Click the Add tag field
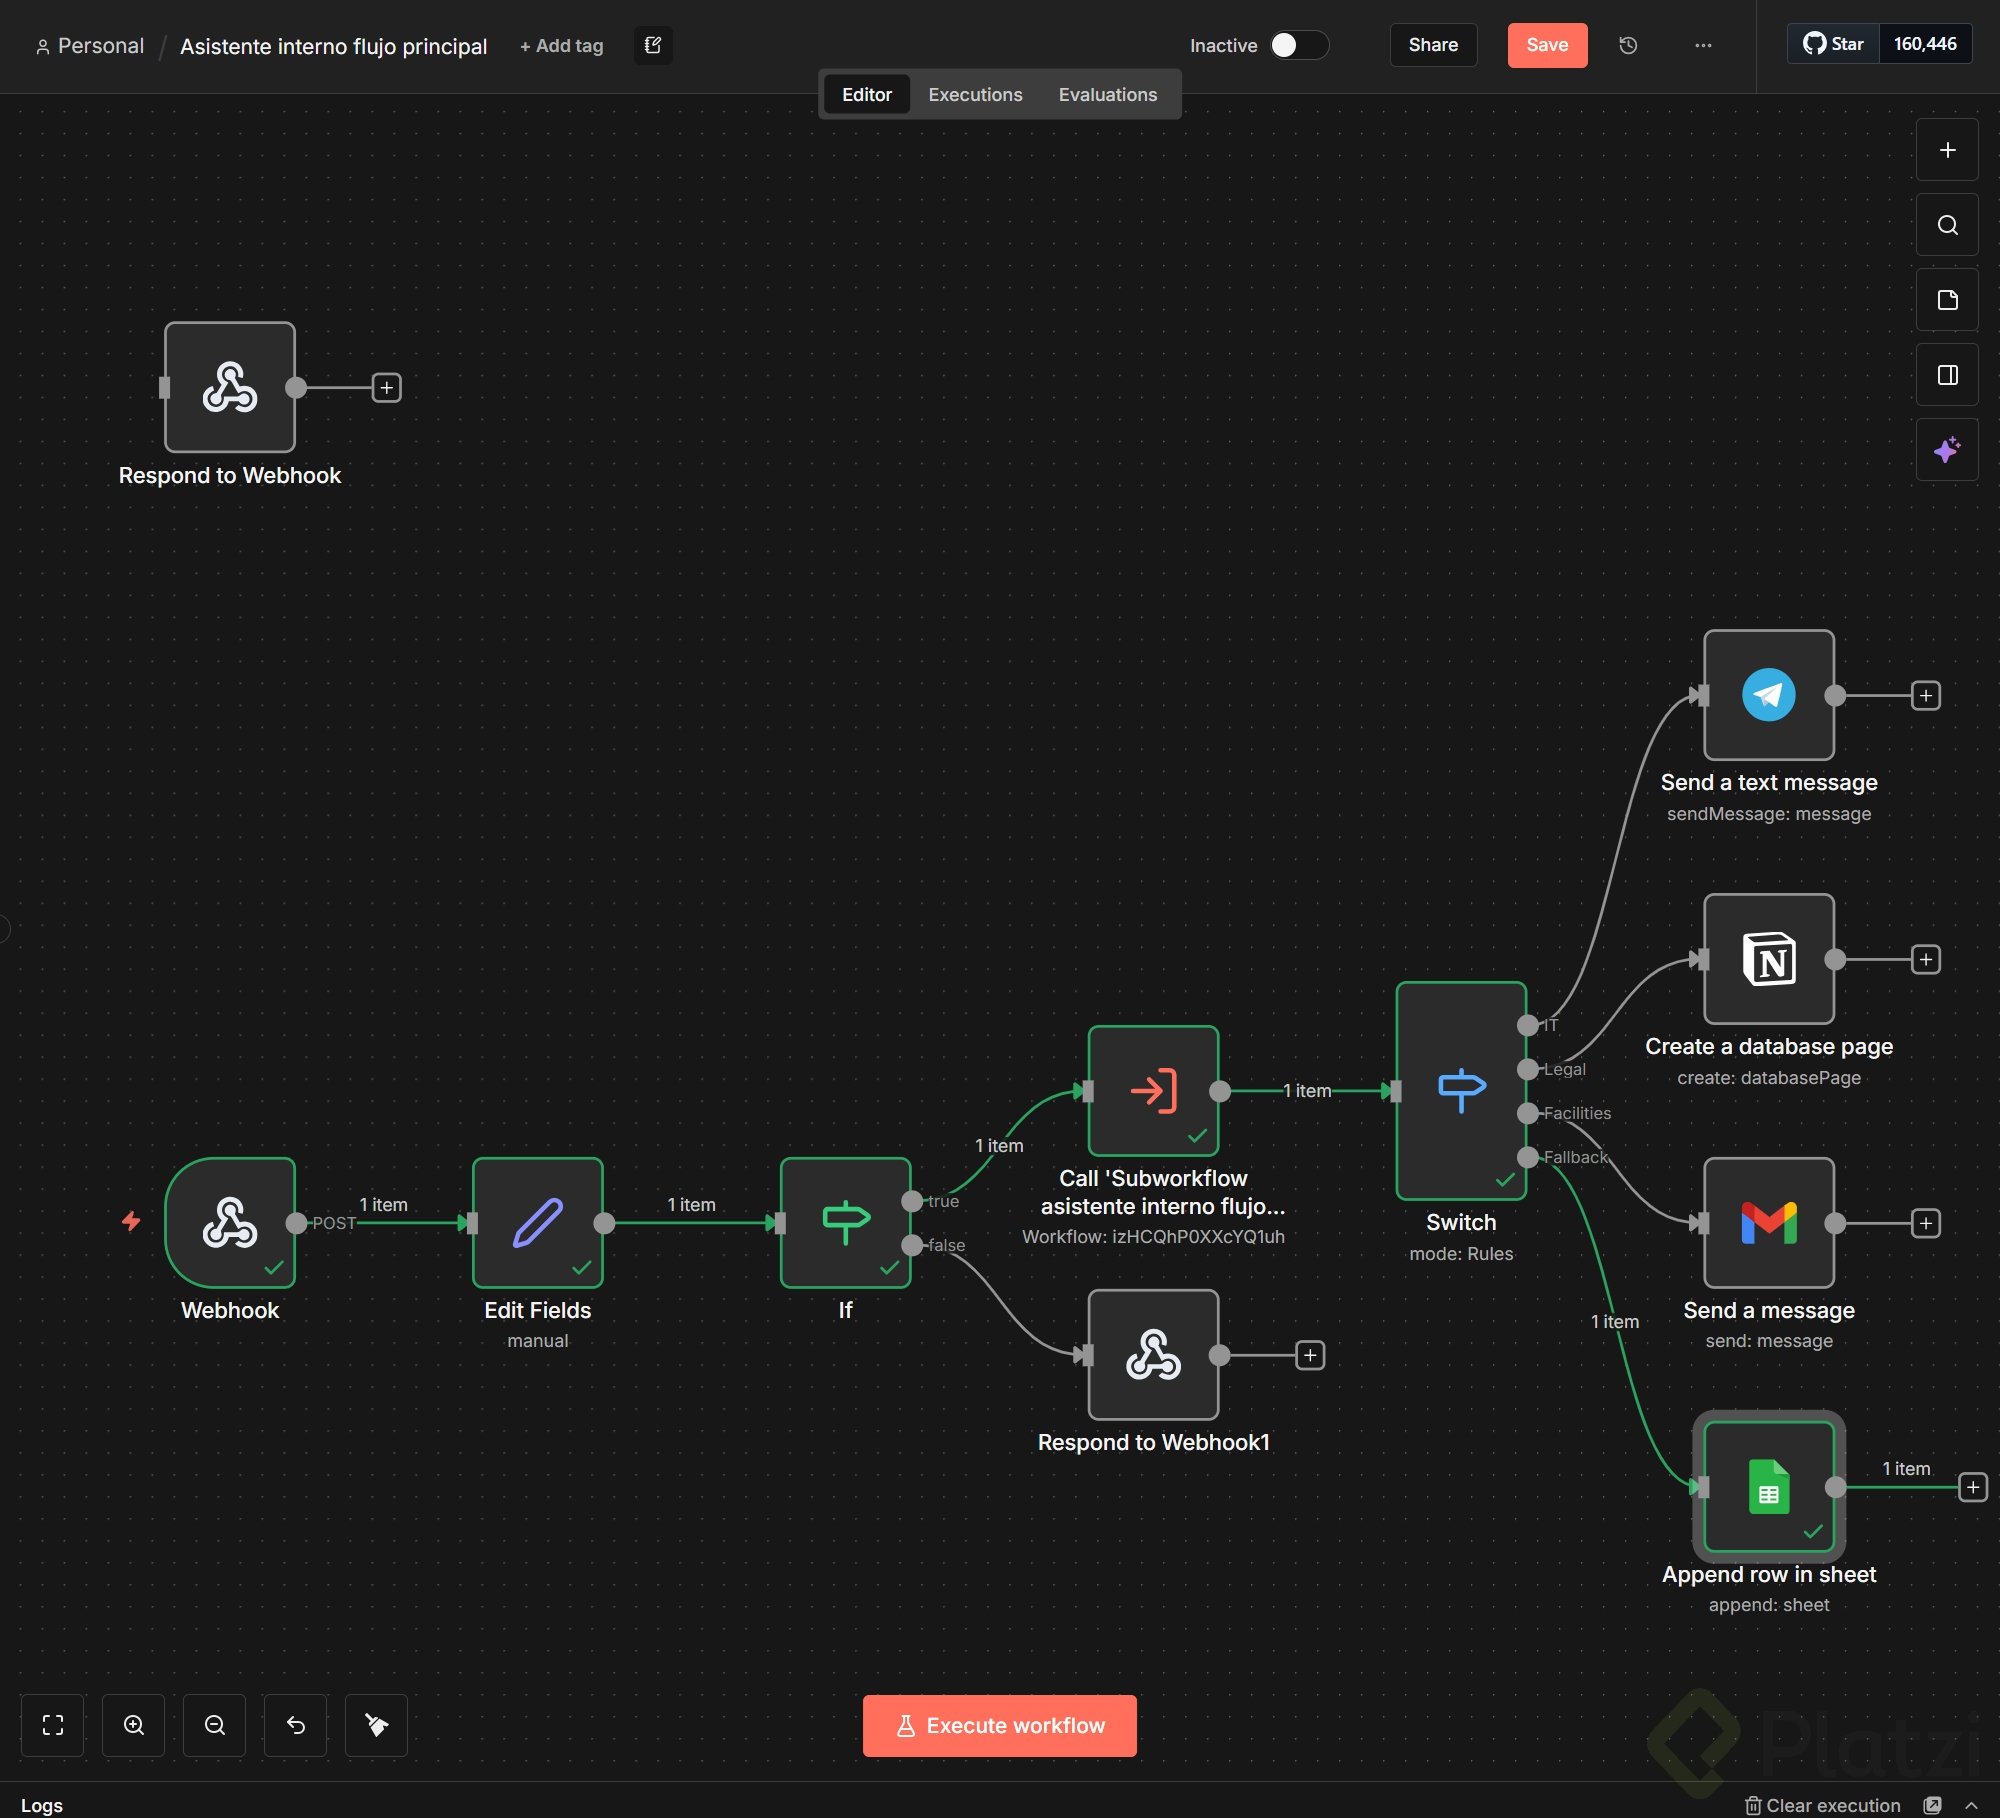 562,46
